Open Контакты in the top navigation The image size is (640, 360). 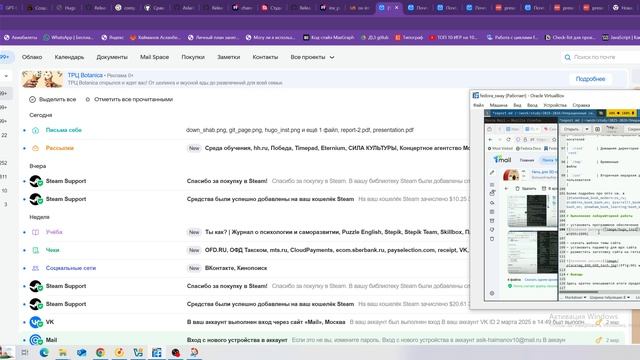[x=265, y=57]
